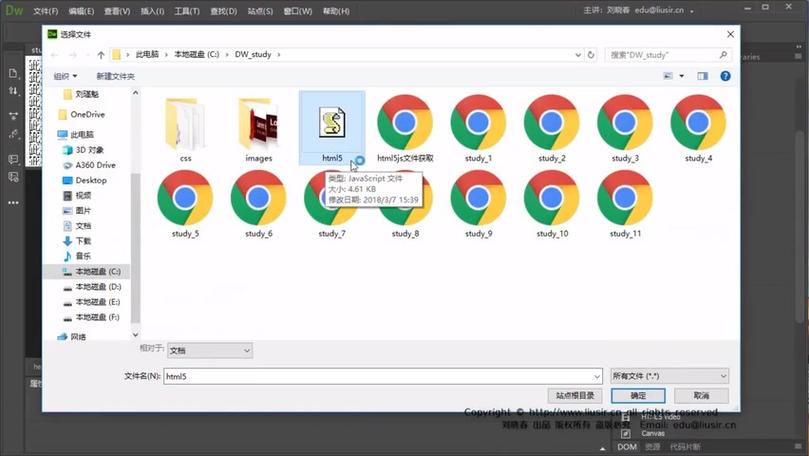Viewport: 809px width, 456px height.
Task: Click the search magnifier in the DW_study search box
Action: point(723,55)
